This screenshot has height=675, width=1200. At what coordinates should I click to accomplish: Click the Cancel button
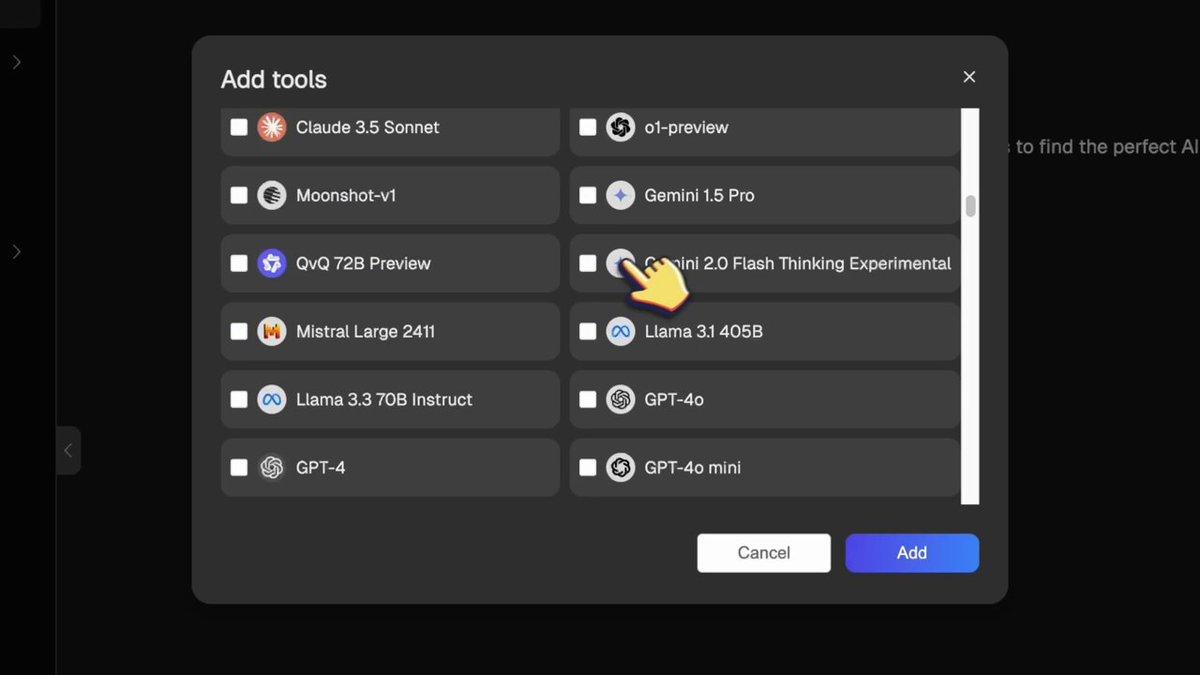(764, 553)
